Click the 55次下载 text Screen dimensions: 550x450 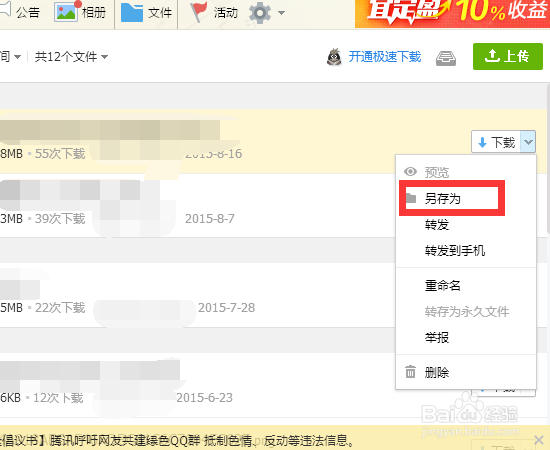click(60, 154)
